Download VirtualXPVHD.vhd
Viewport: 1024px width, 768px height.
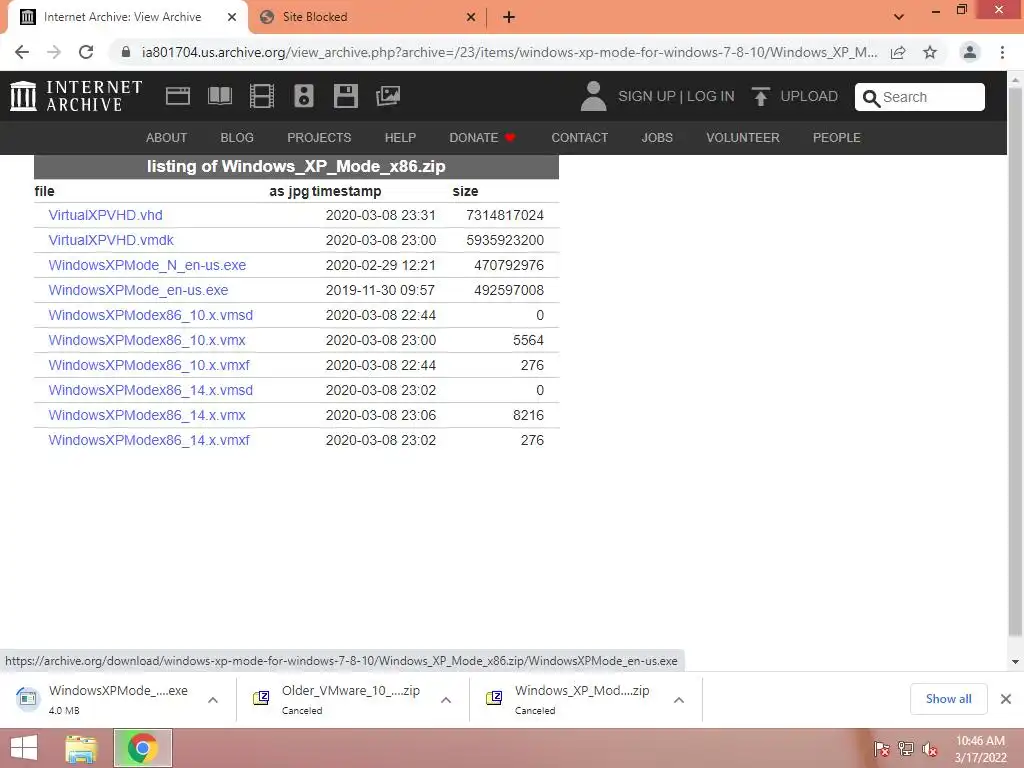(x=105, y=215)
